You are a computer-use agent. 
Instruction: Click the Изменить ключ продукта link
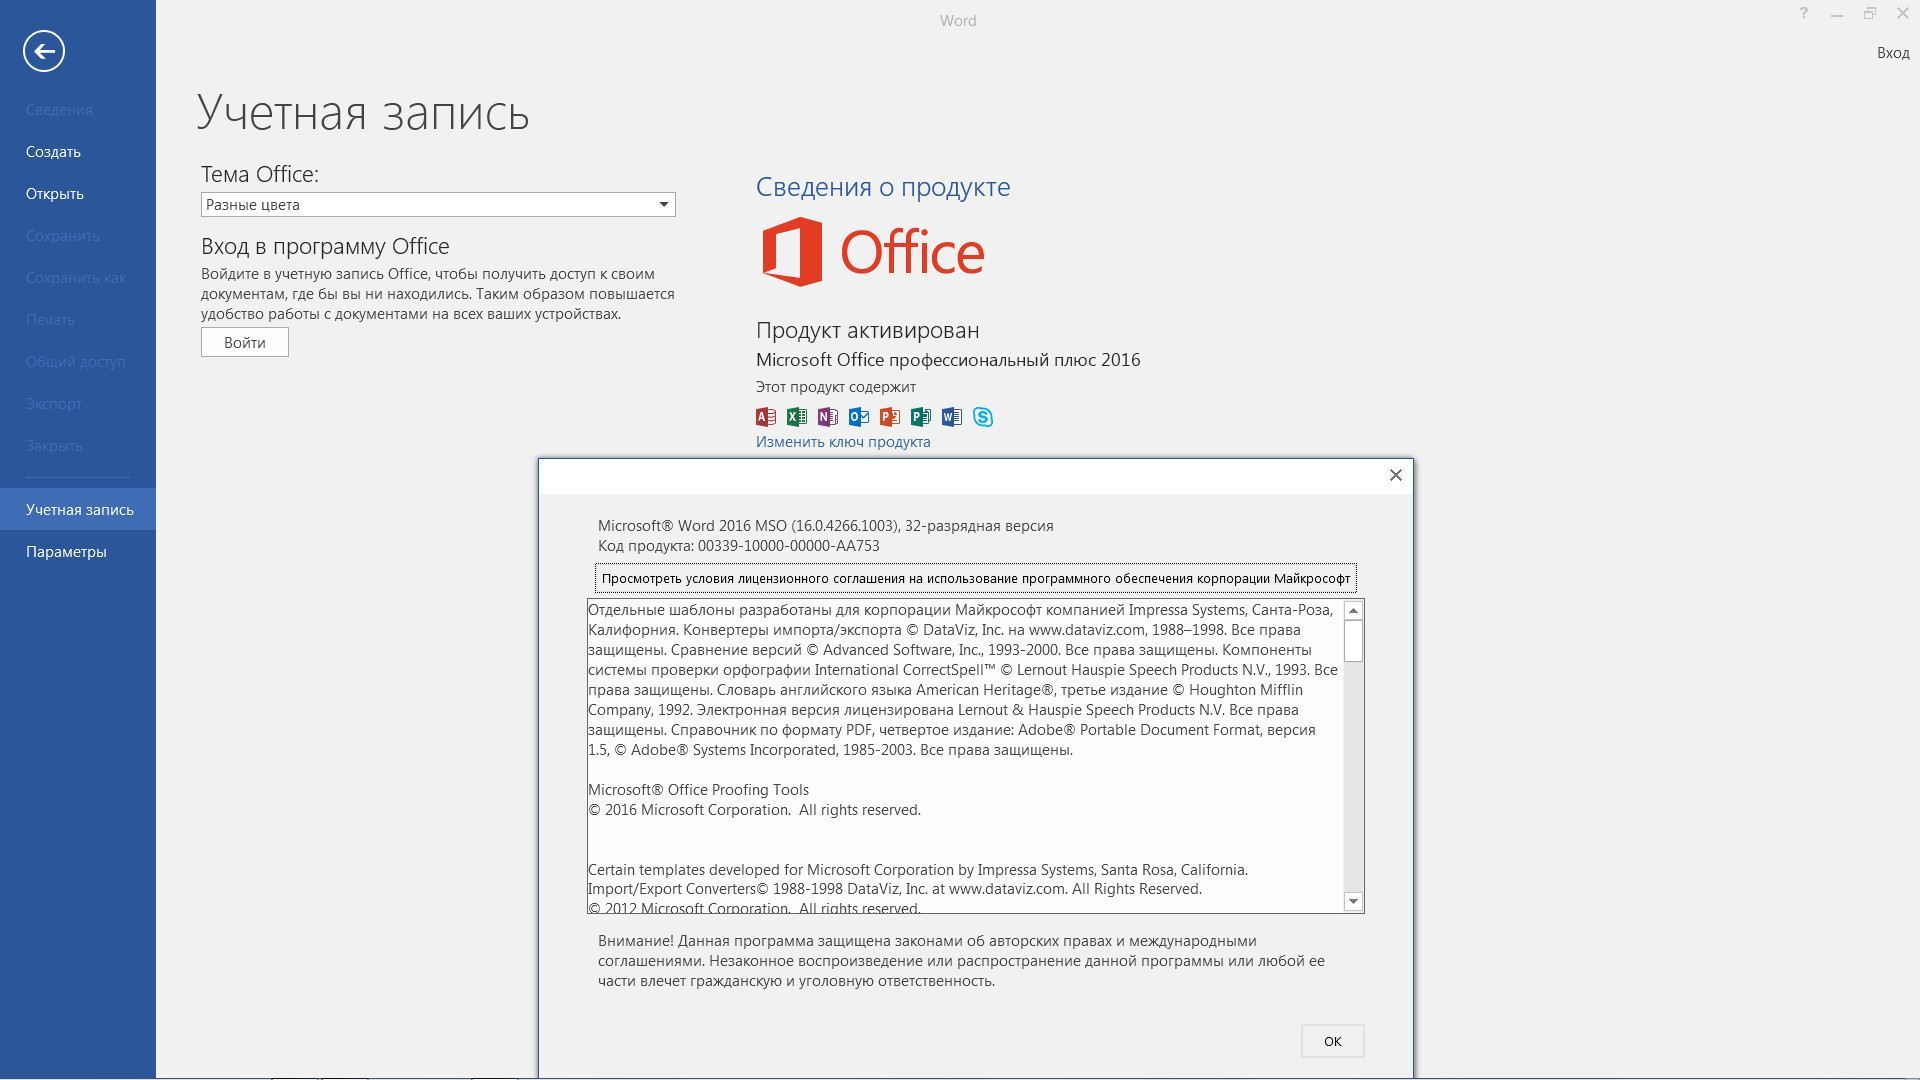click(843, 442)
